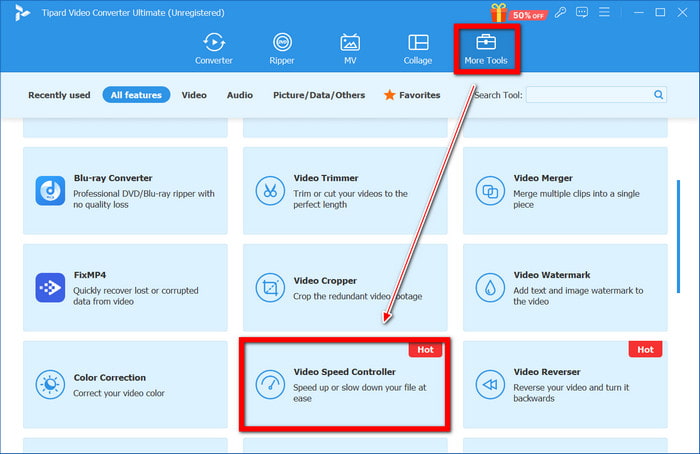The height and width of the screenshot is (454, 700).
Task: Show Recently used tools
Action: tap(59, 95)
